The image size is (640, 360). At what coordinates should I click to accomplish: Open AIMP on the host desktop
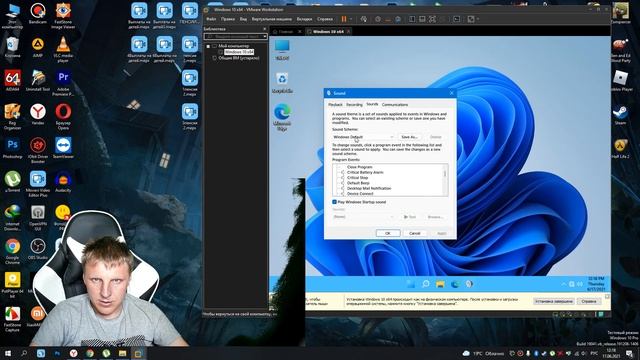(x=38, y=47)
